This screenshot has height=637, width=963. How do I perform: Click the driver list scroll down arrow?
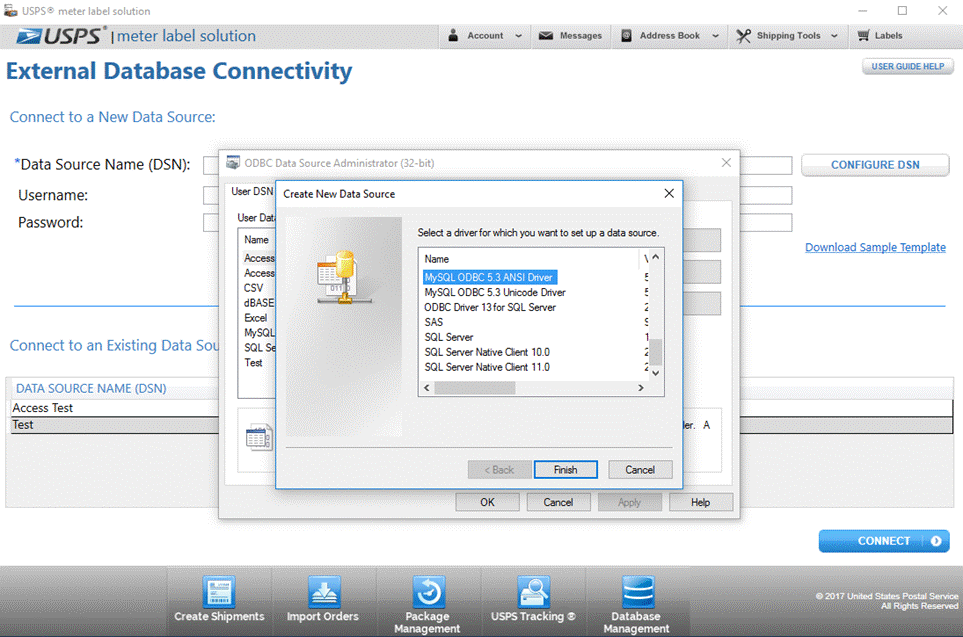[656, 373]
